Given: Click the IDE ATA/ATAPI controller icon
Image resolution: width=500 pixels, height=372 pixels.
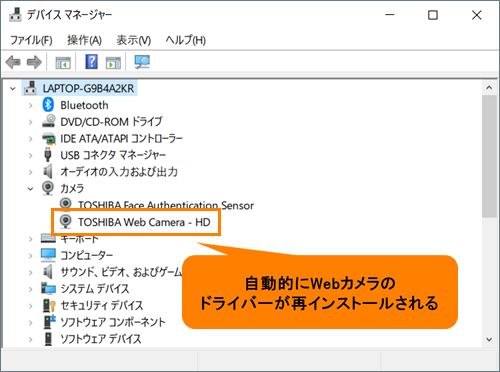Looking at the screenshot, I should (49, 138).
